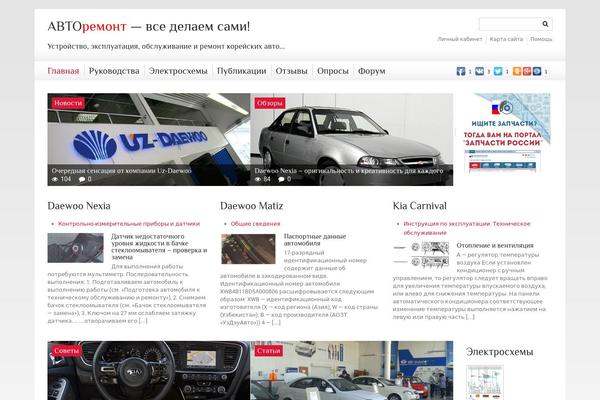Click the view count 84
600x400 pixels.
click(267, 179)
